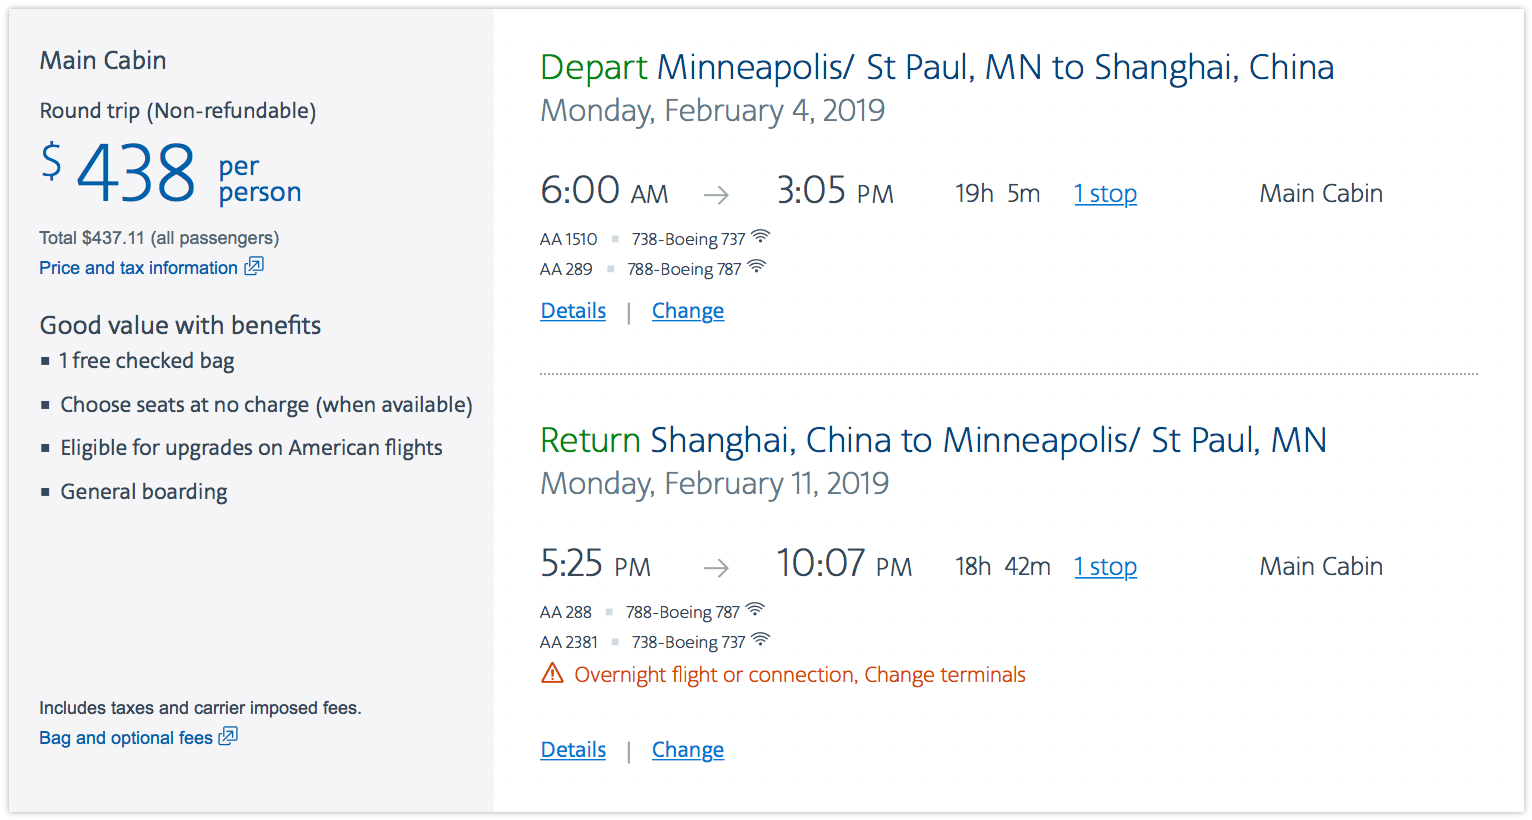Click the Wi-Fi icon beside AA 2381

761,640
